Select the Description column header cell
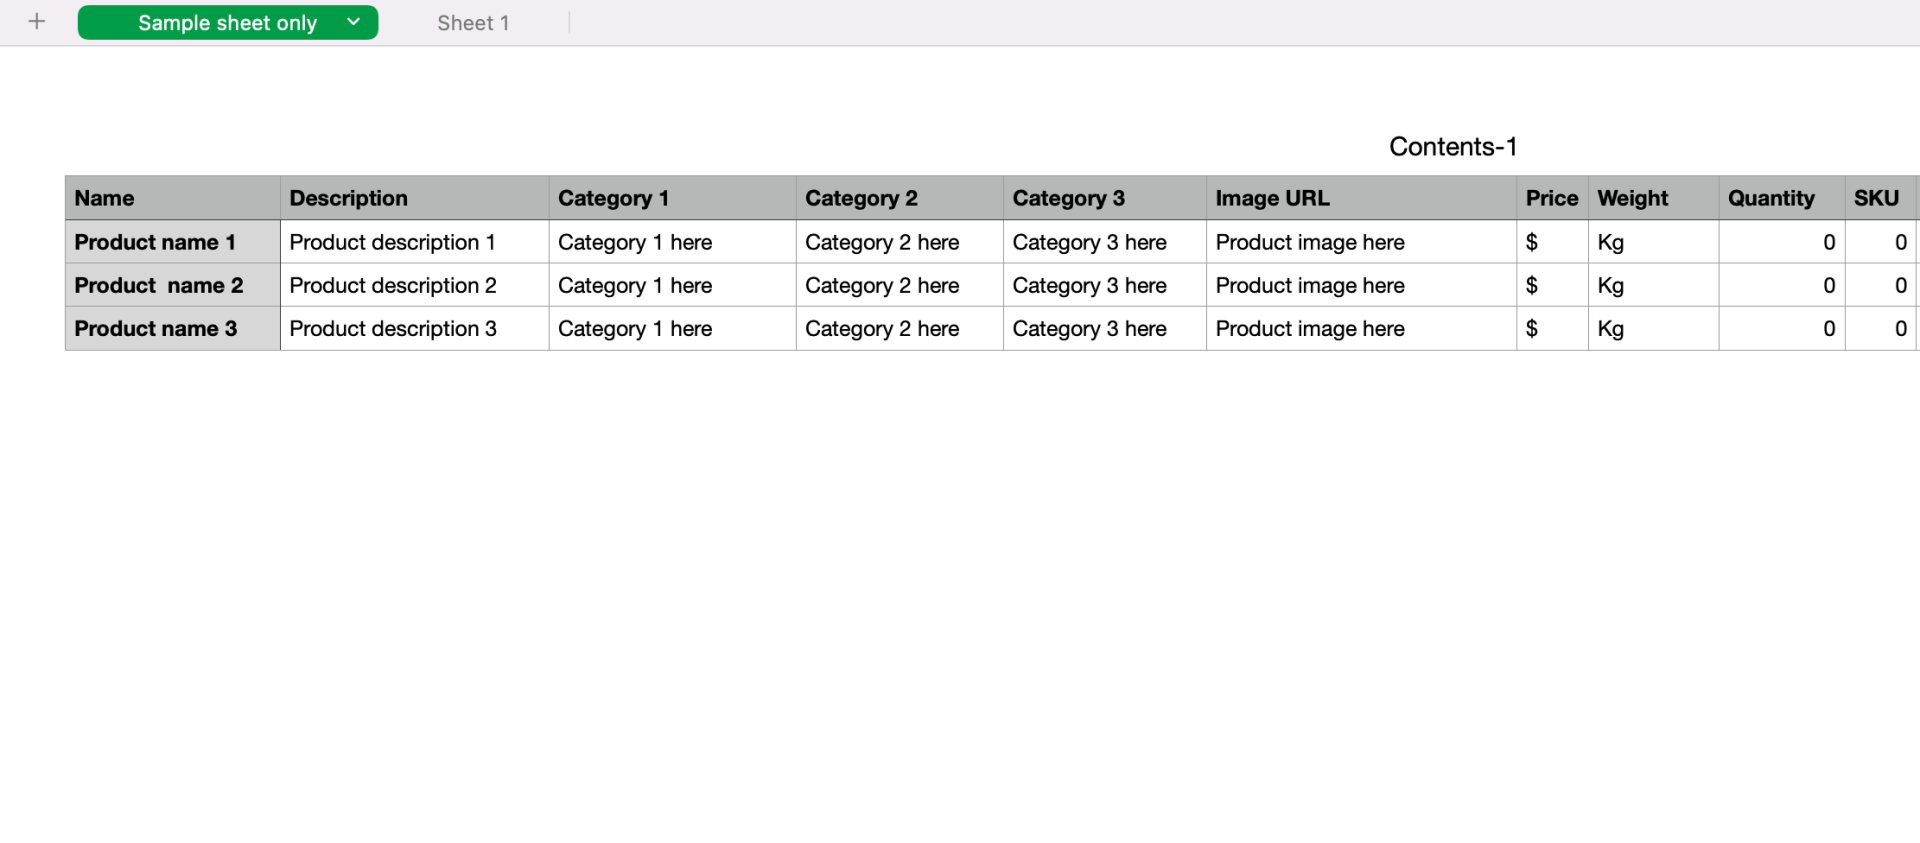Image resolution: width=1920 pixels, height=843 pixels. (414, 198)
